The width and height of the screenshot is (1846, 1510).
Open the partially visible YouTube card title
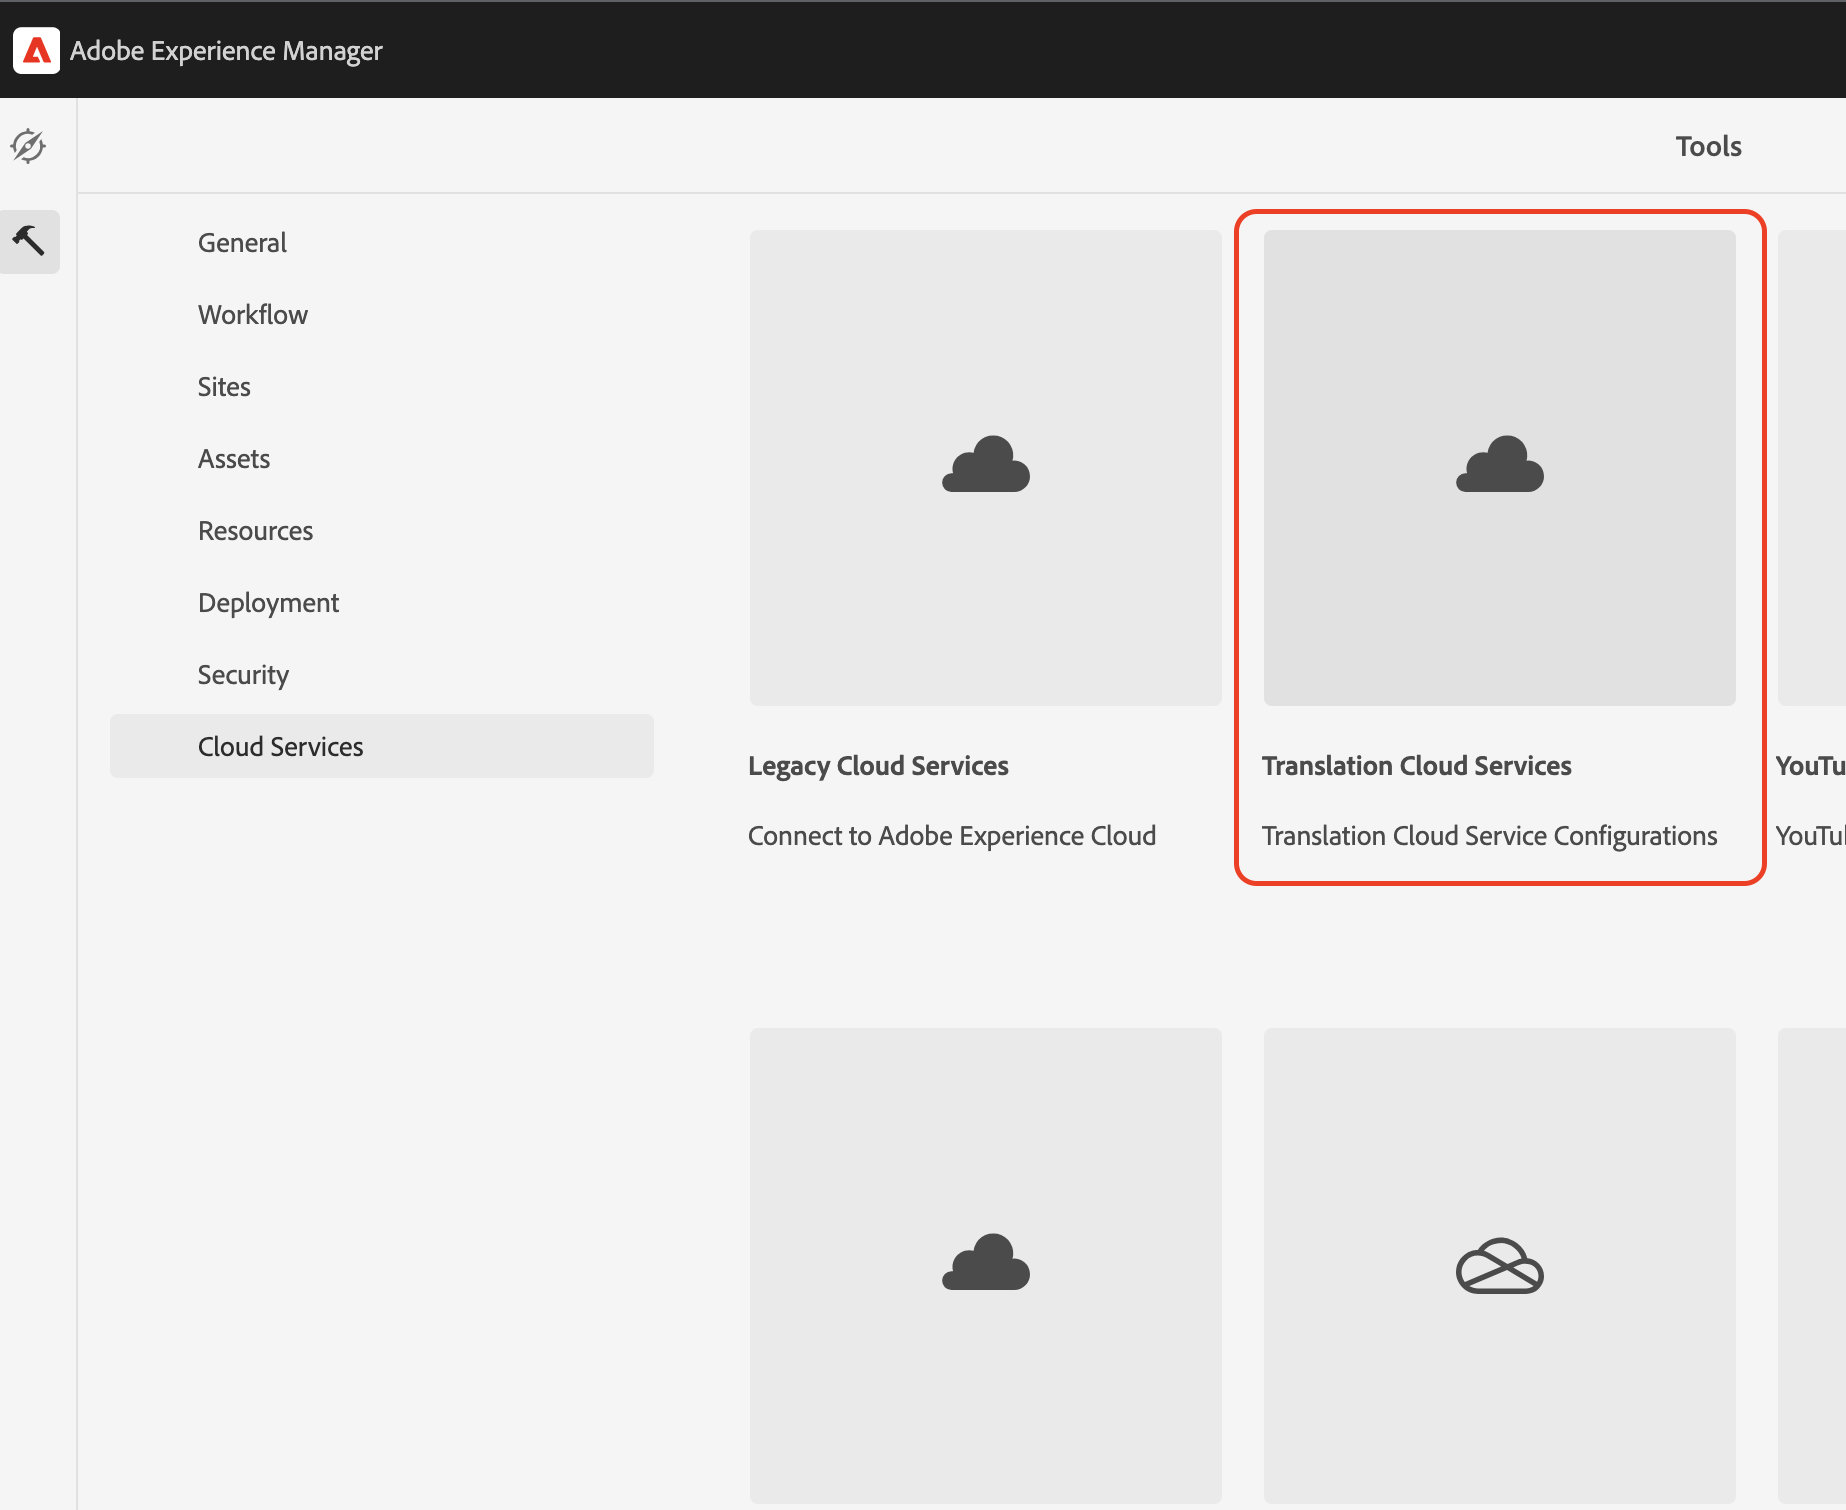pos(1810,766)
